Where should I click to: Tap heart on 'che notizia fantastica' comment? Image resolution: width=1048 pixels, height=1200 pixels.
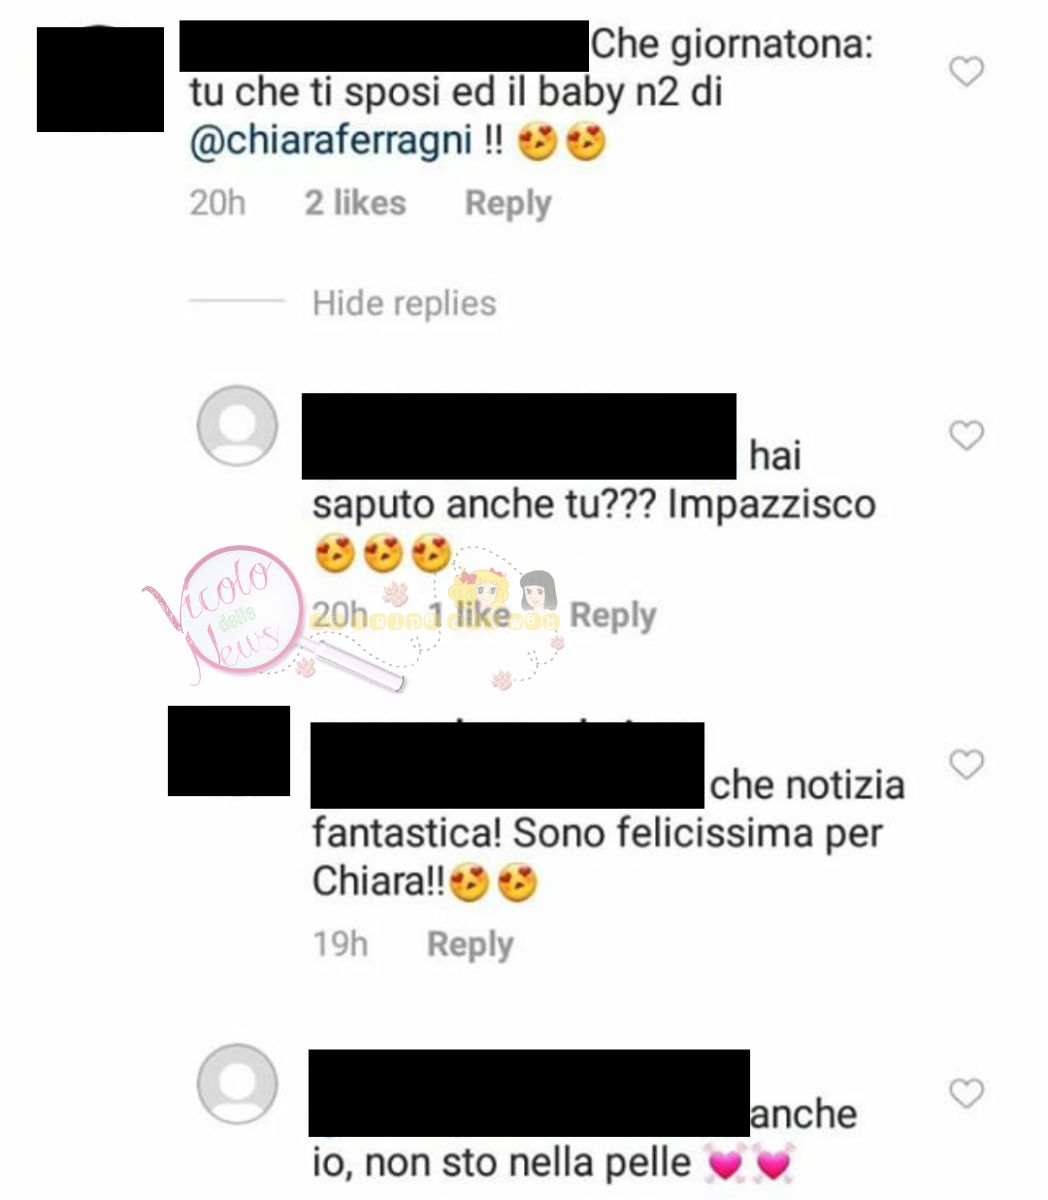click(x=966, y=765)
